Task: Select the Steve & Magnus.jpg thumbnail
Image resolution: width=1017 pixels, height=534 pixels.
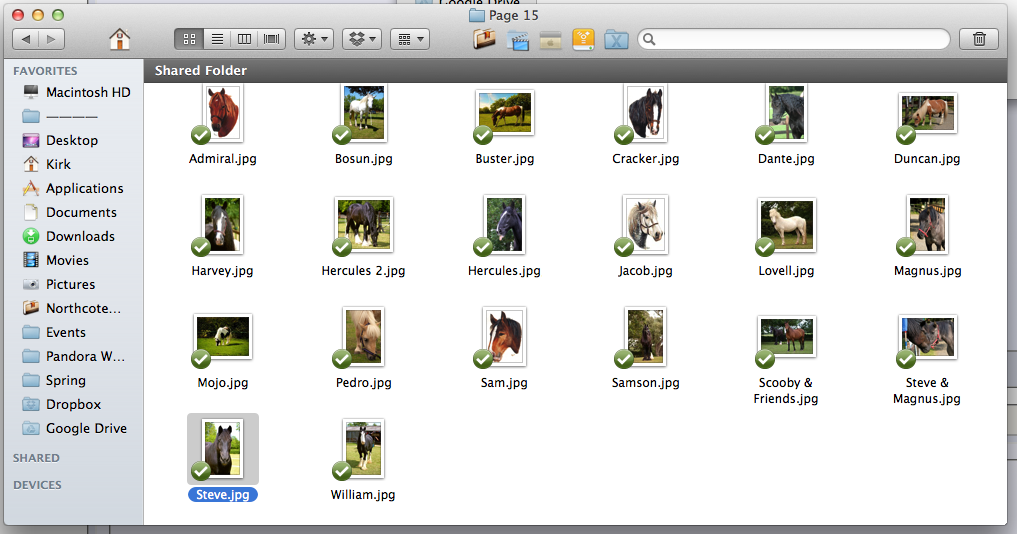Action: 927,337
